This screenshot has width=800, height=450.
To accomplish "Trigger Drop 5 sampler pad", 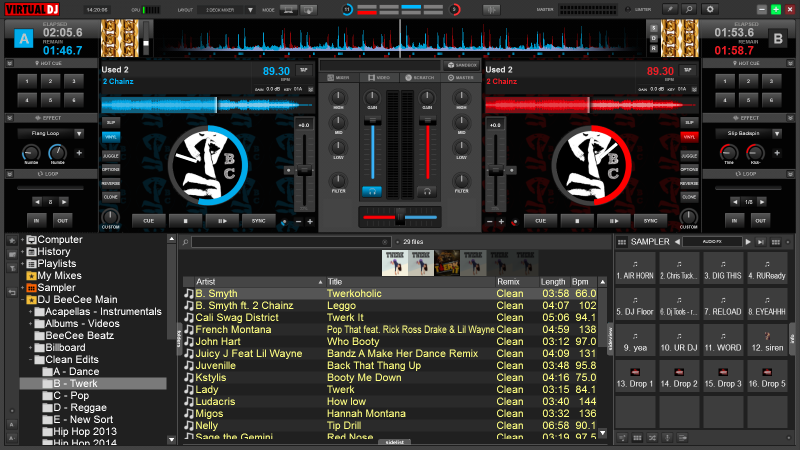I will (x=767, y=377).
